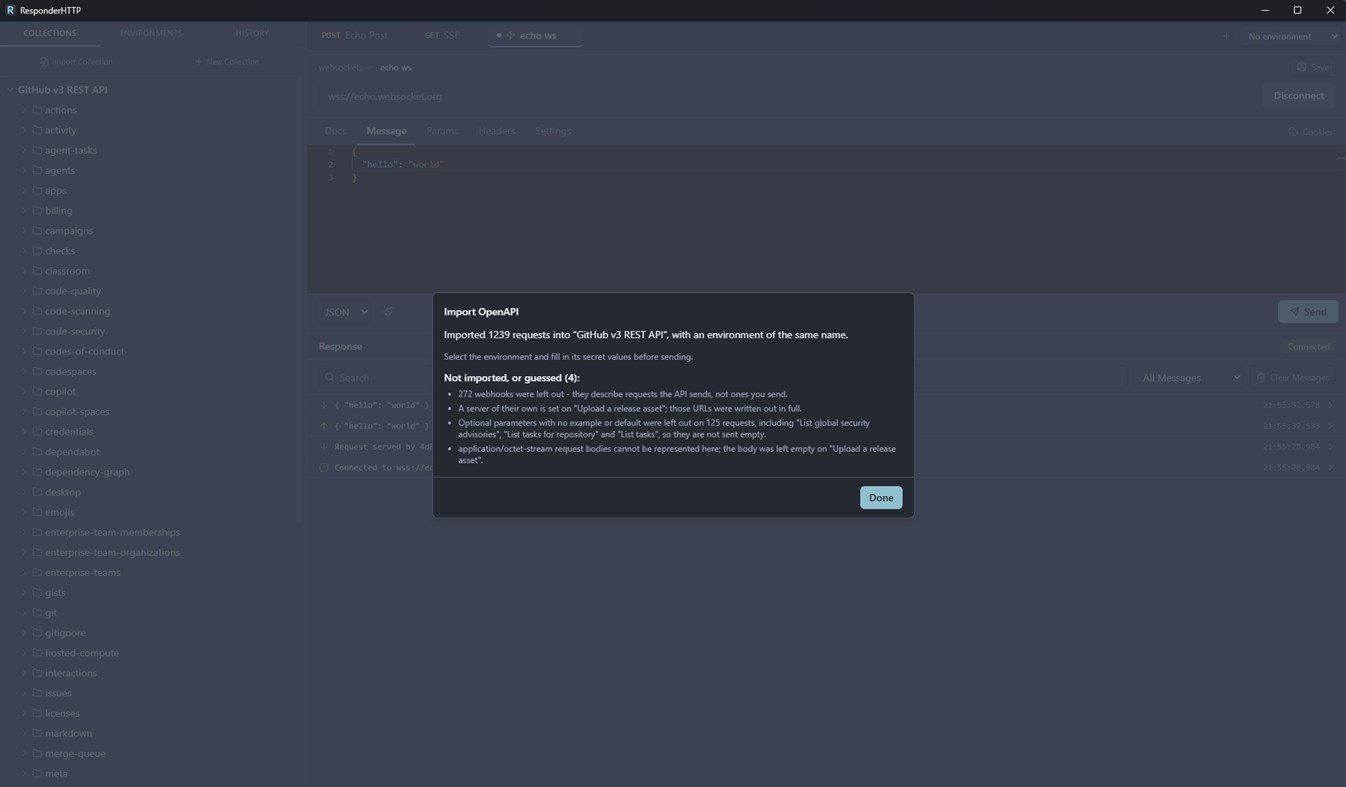Click the folder icon for markdown
The height and width of the screenshot is (787, 1346).
[37, 734]
